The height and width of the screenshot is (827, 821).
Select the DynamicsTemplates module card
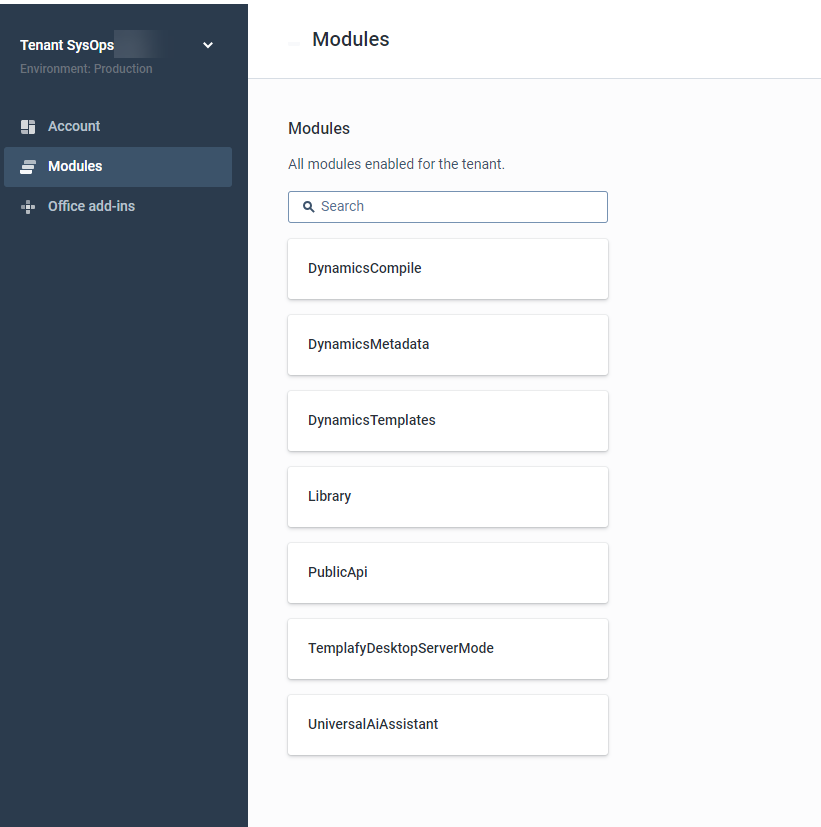click(448, 421)
